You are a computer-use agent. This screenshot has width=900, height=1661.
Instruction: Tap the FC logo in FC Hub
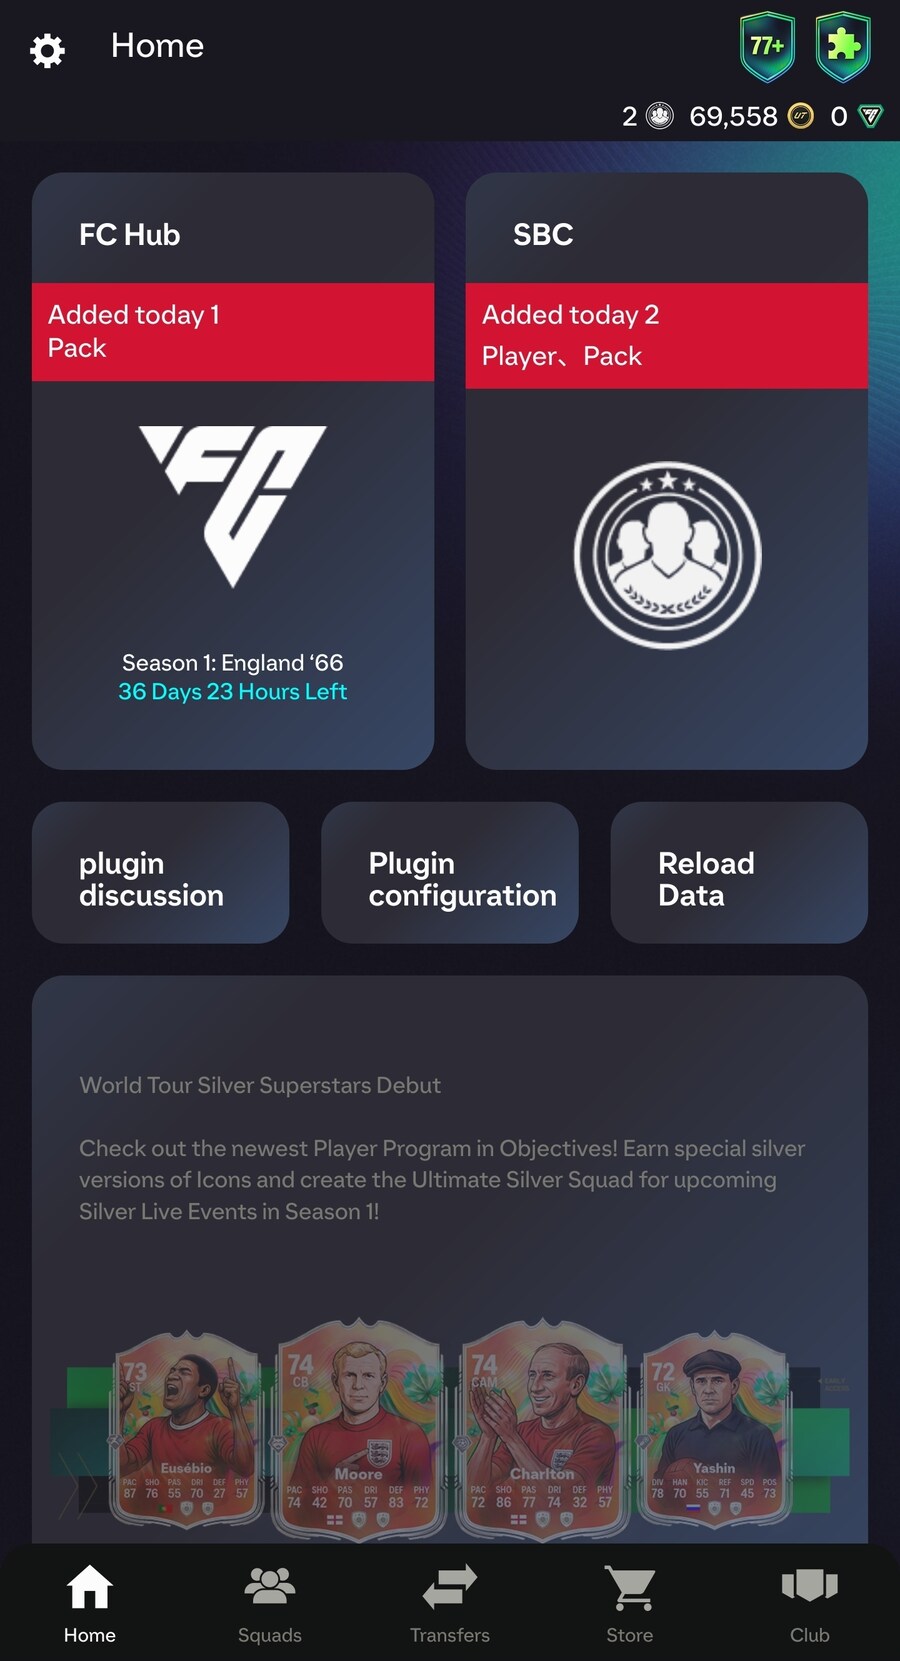pos(232,506)
